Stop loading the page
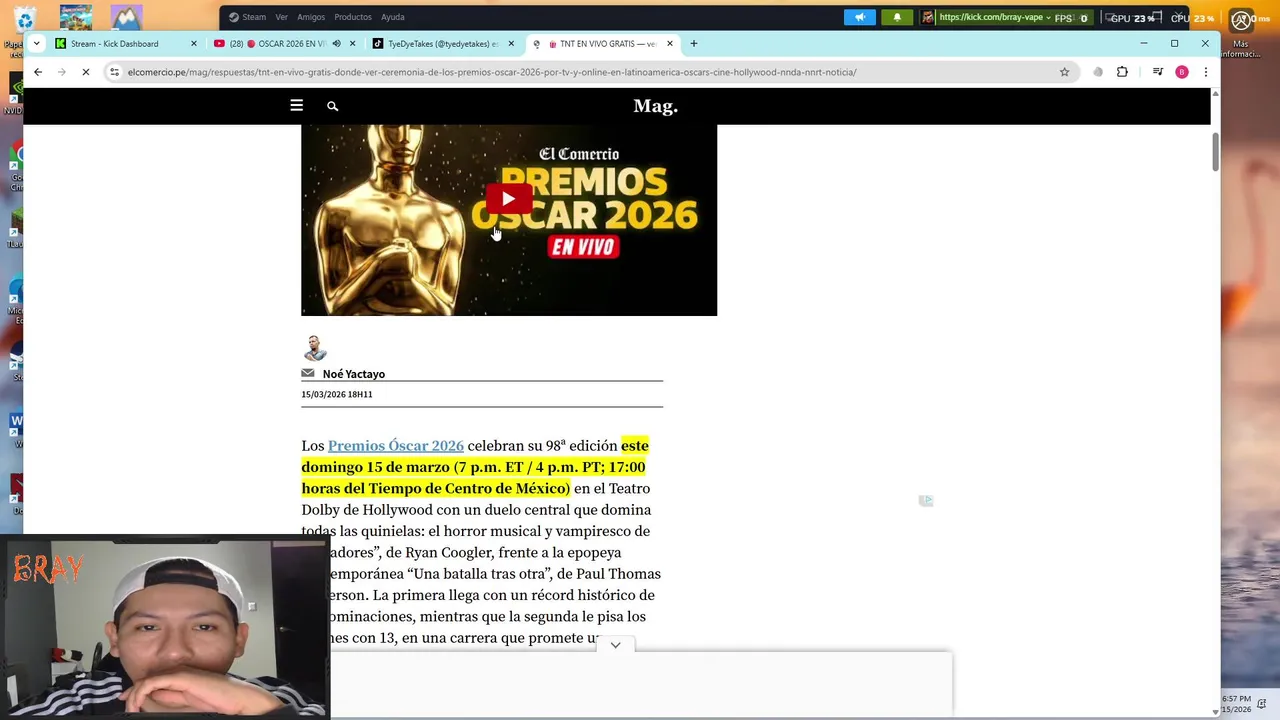 [86, 72]
